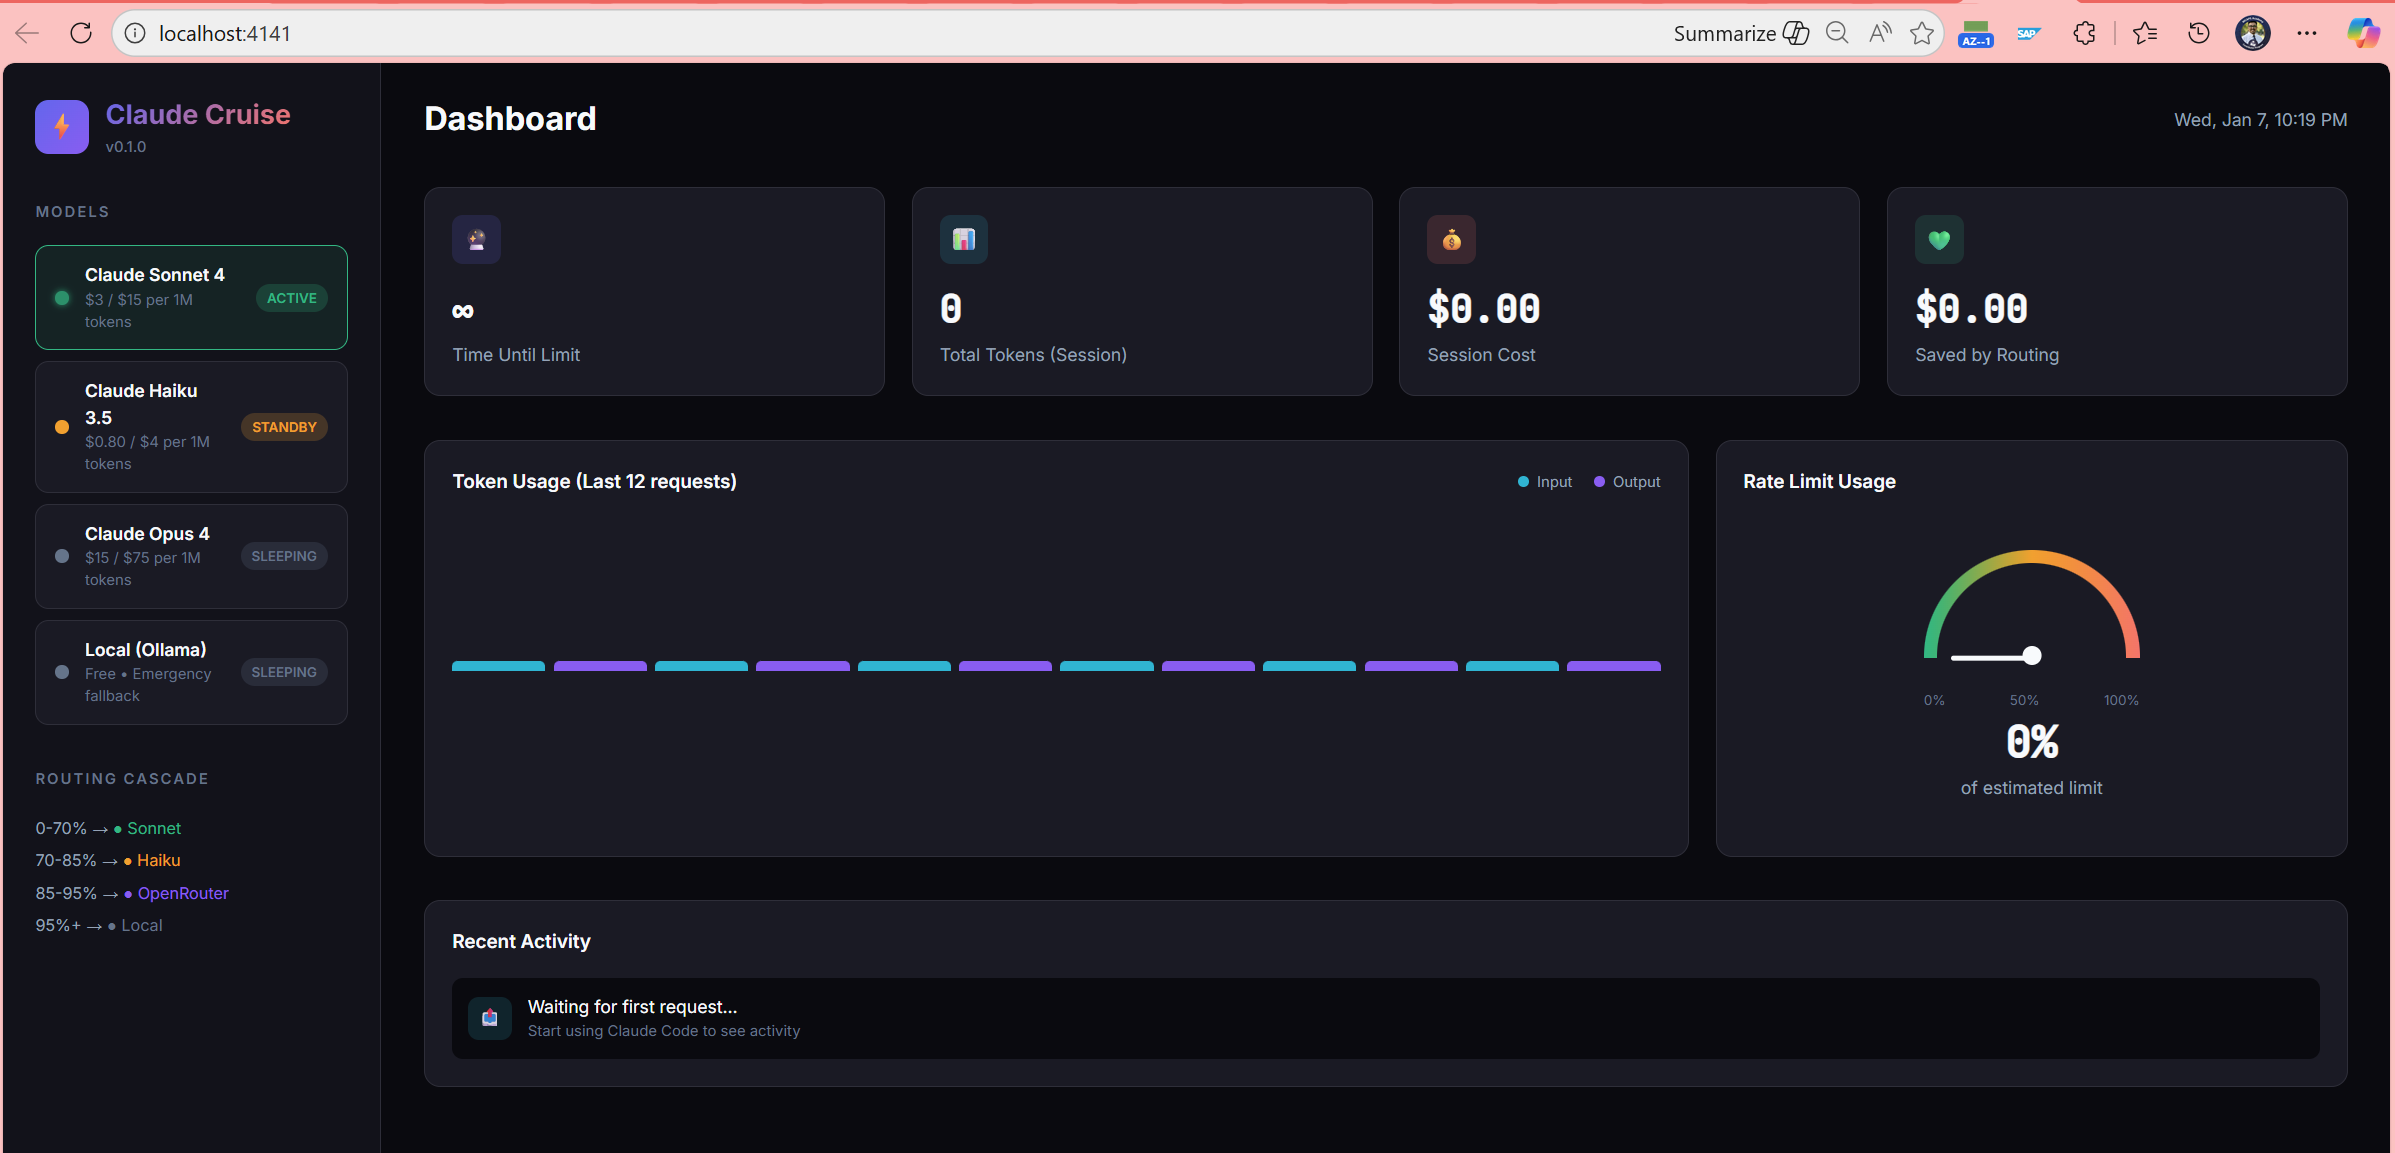The width and height of the screenshot is (2395, 1153).
Task: Click the Recent Activity heading
Action: (x=521, y=941)
